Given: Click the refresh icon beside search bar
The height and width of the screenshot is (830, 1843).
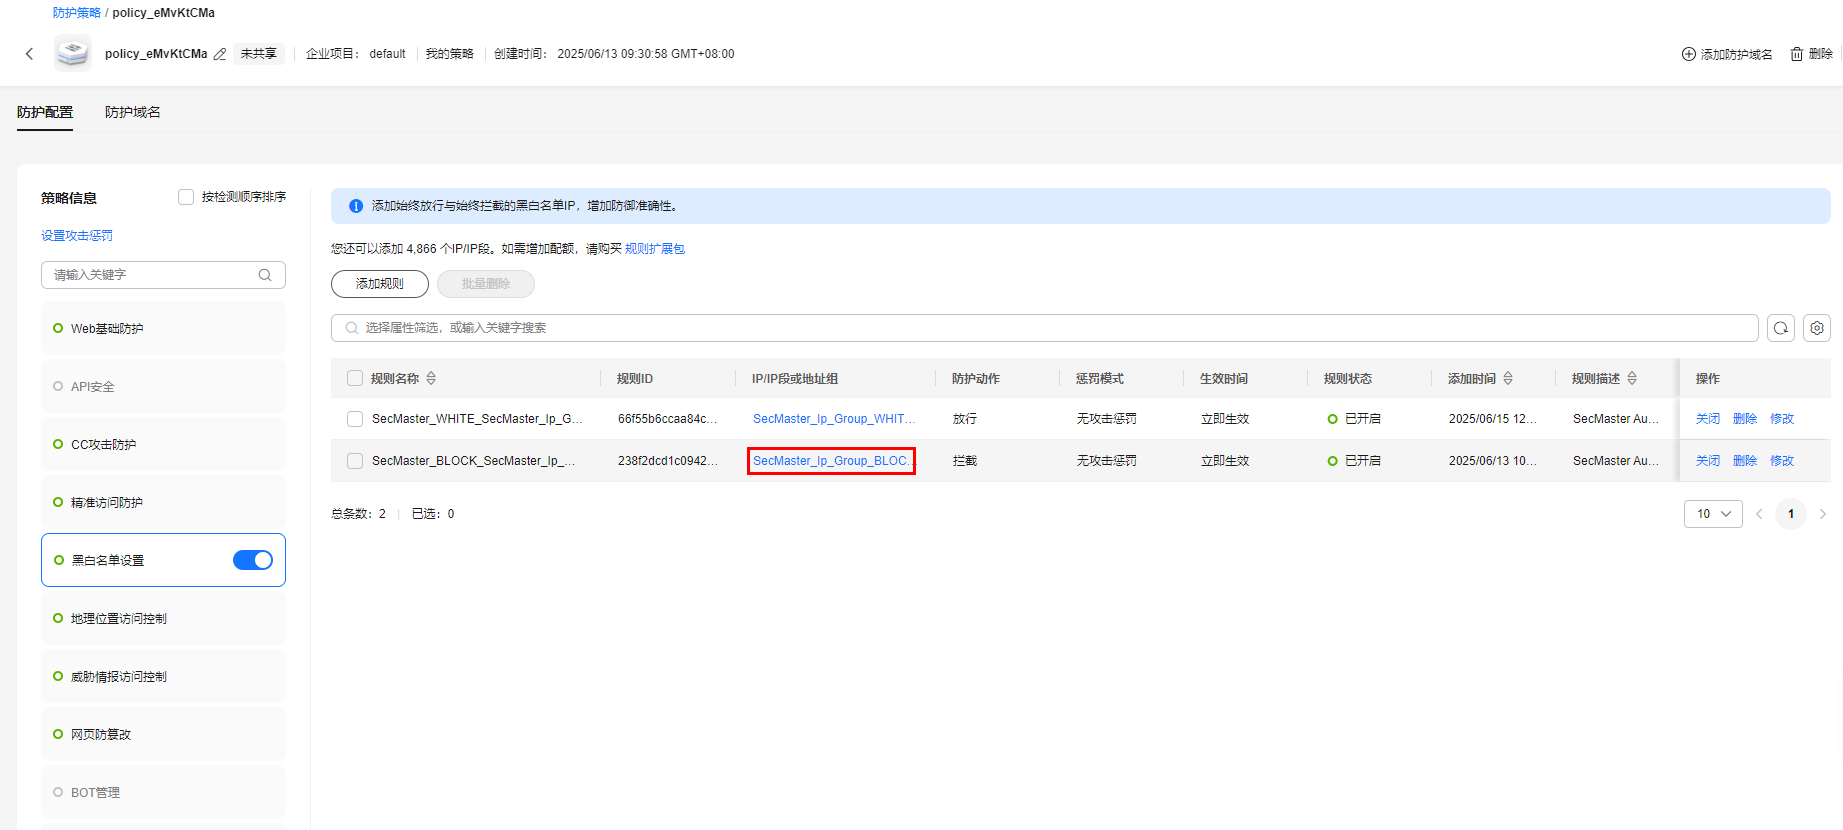Looking at the screenshot, I should 1780,328.
